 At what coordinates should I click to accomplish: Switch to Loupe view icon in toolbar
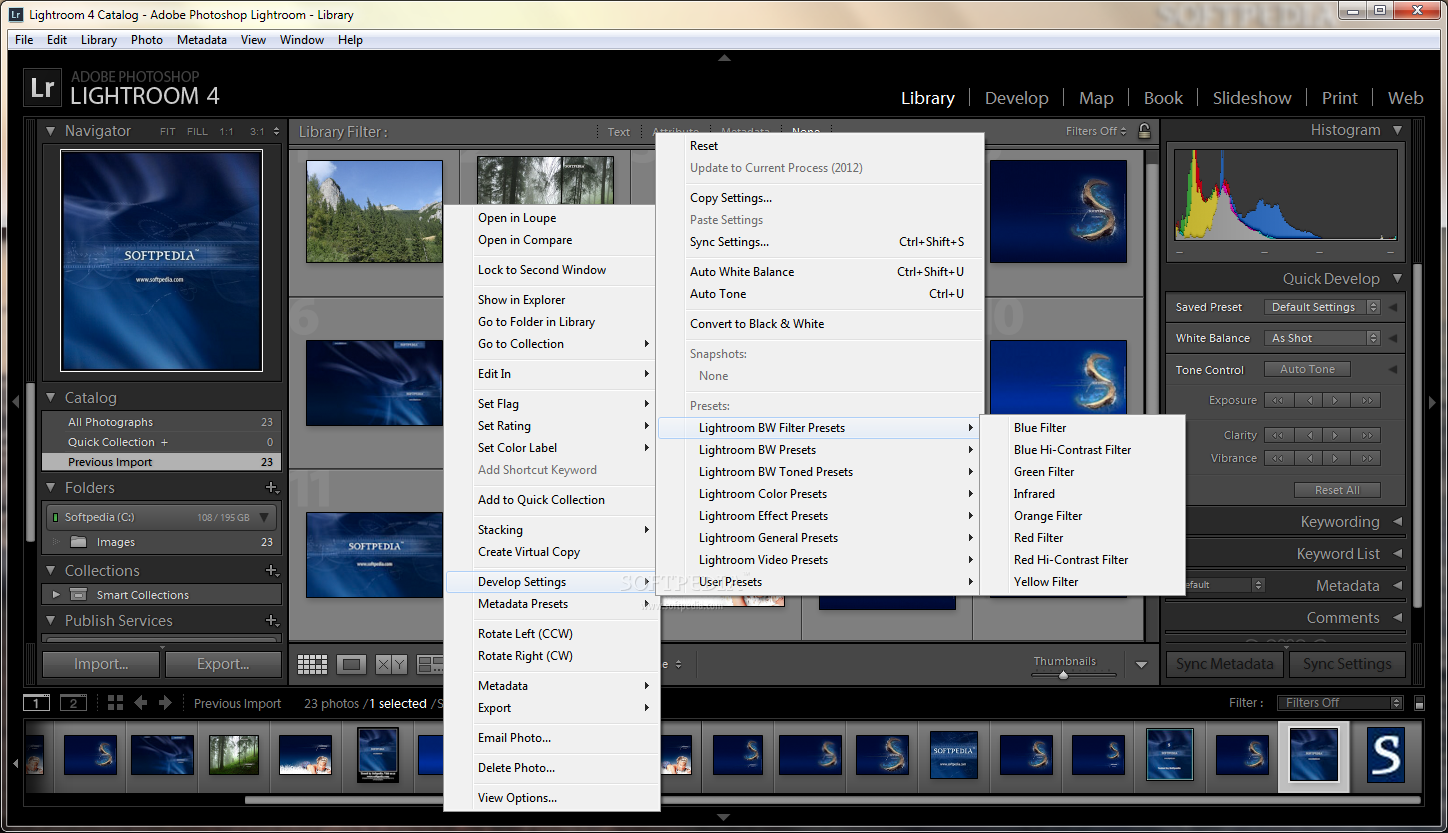click(x=352, y=664)
